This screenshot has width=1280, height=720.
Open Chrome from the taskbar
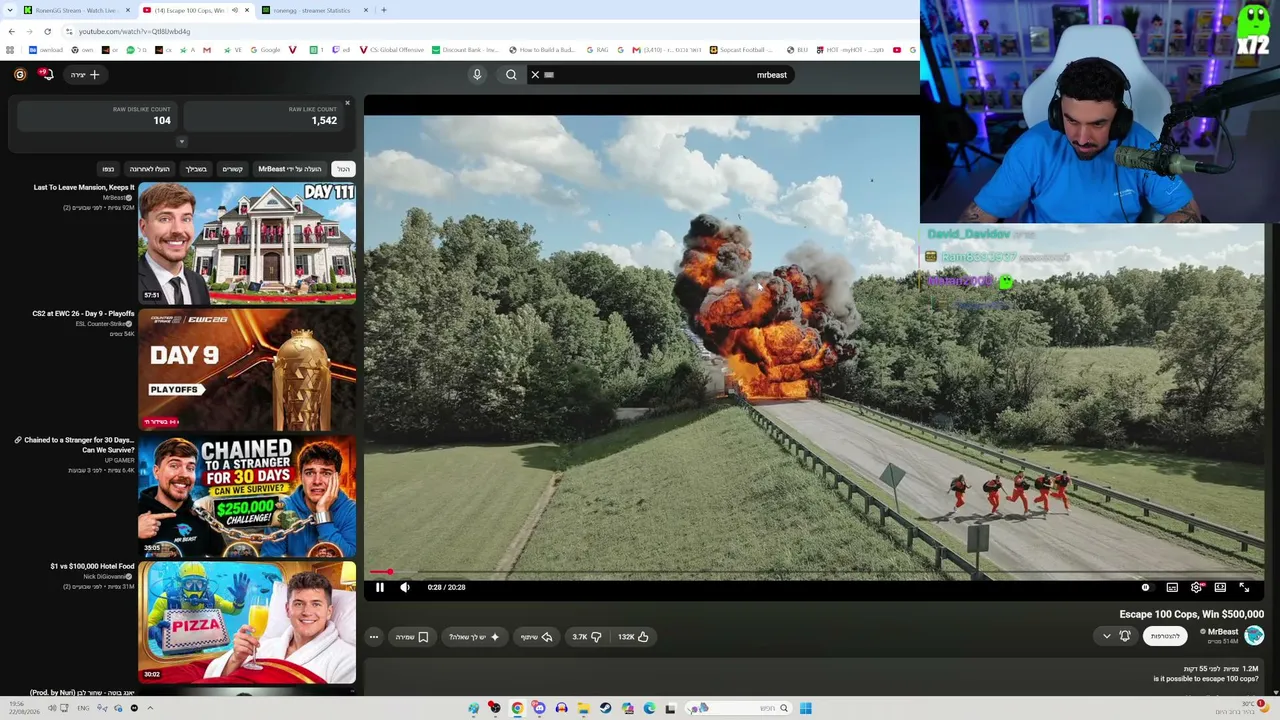pyautogui.click(x=517, y=708)
